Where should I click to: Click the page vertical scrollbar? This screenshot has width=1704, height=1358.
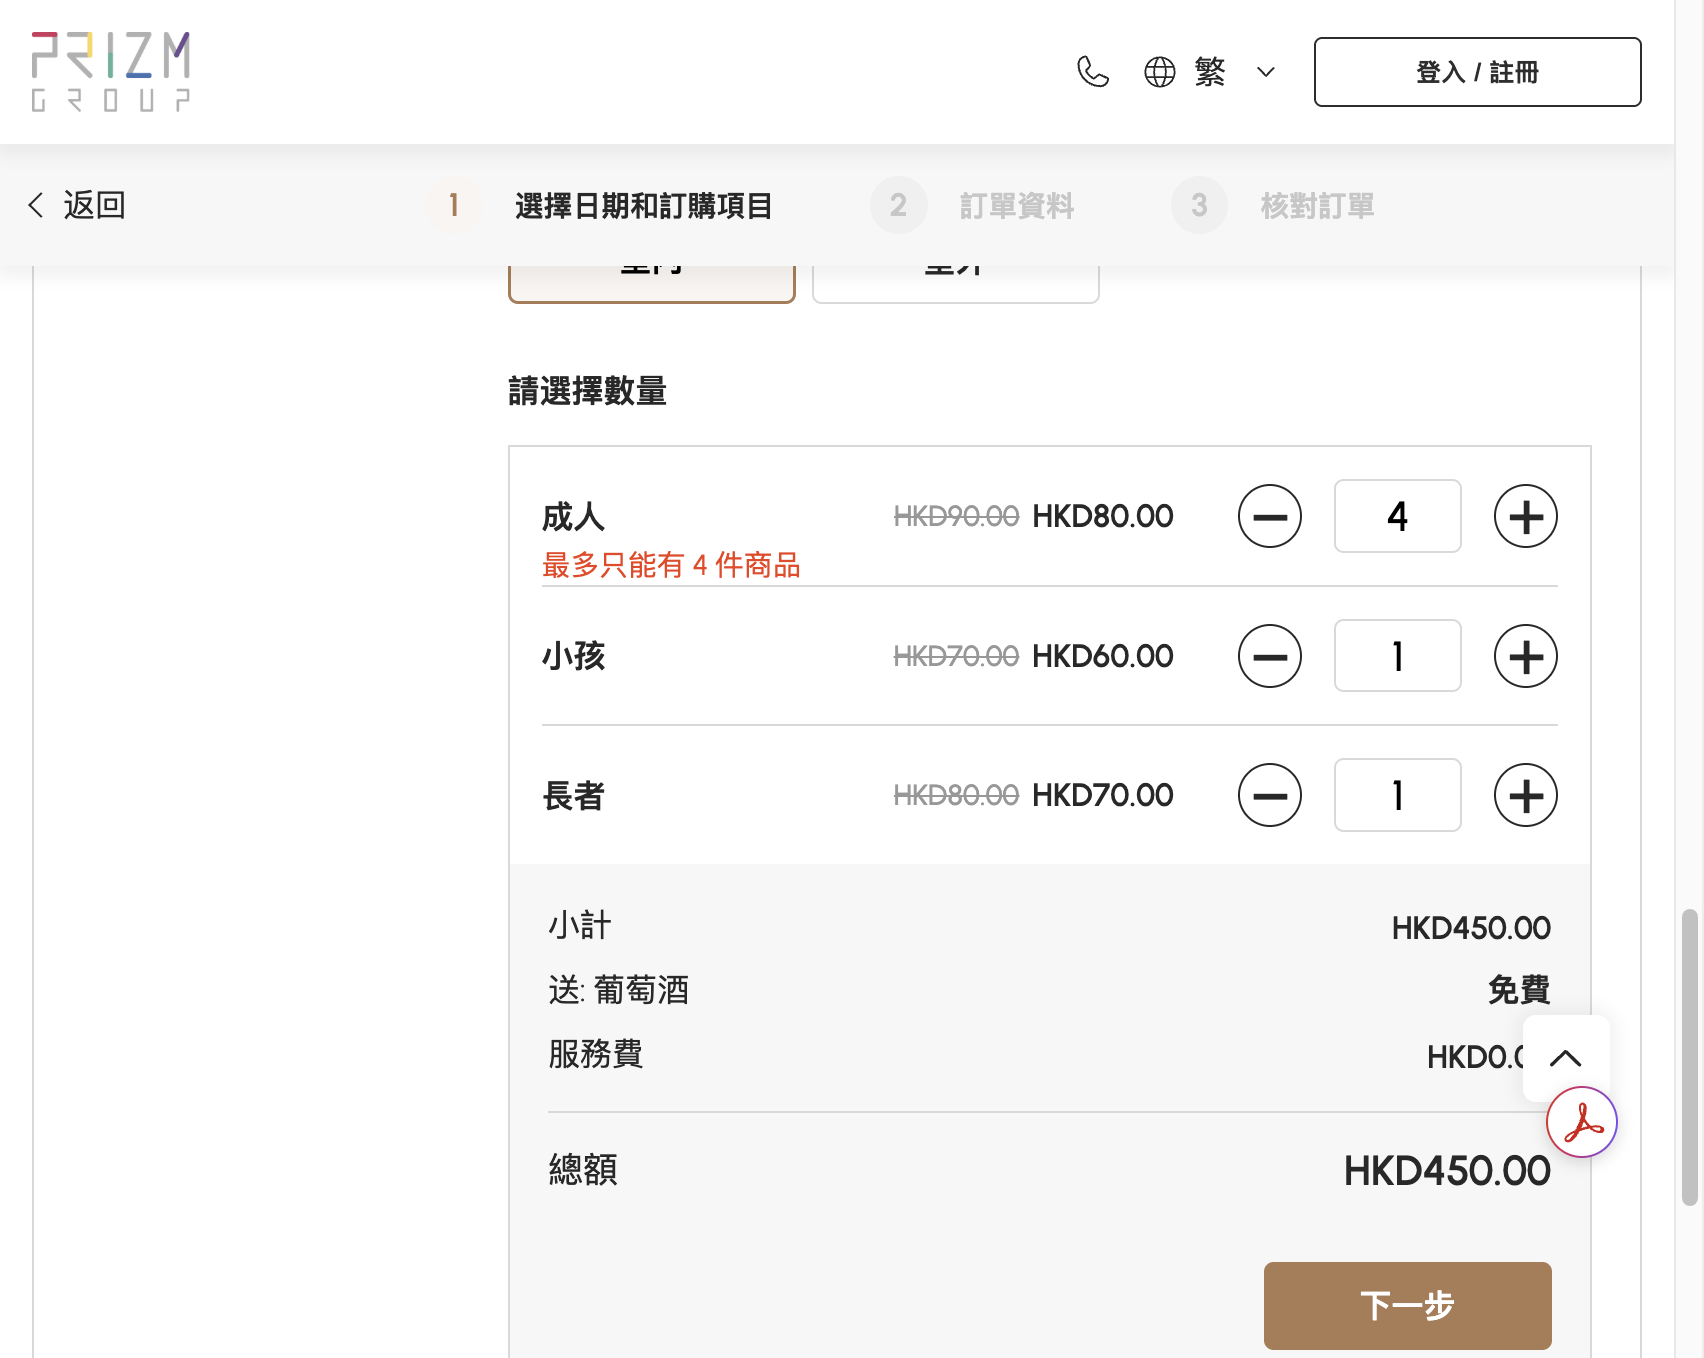click(x=1689, y=1057)
